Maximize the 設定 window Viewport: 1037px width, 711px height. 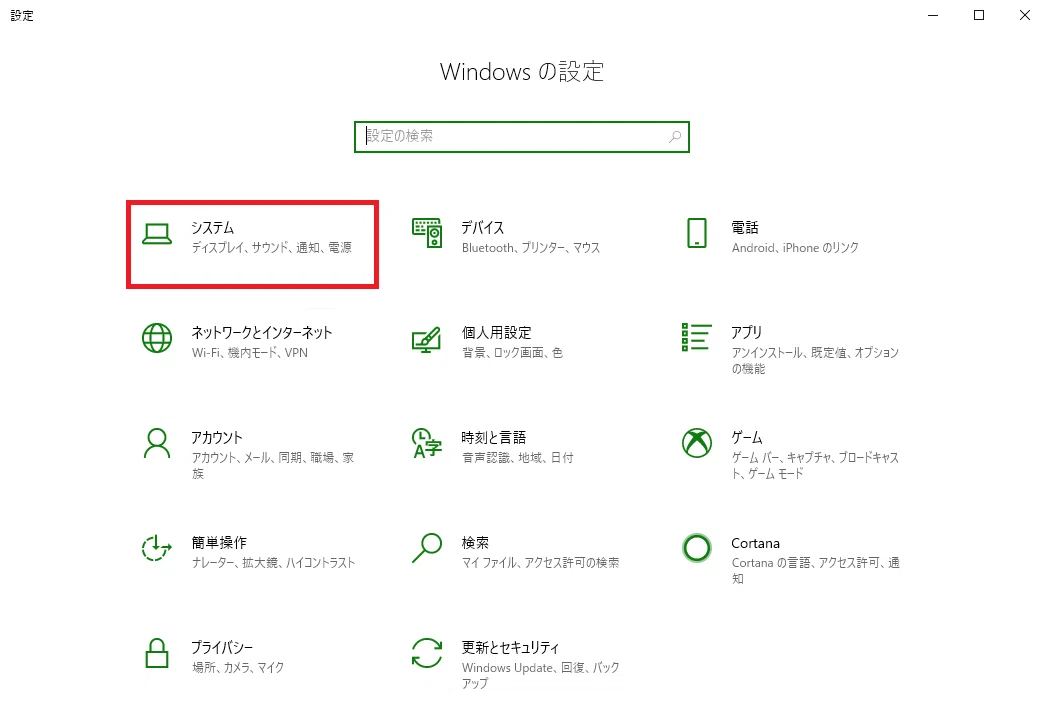(x=979, y=15)
